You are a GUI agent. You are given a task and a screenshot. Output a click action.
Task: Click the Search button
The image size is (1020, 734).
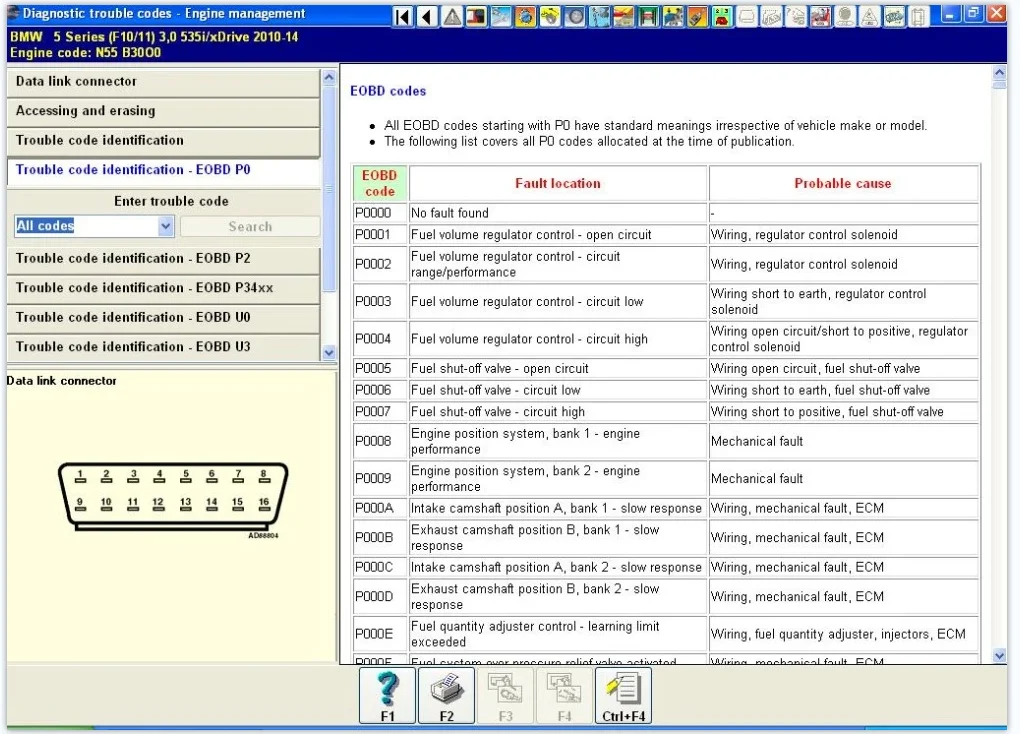click(x=250, y=227)
